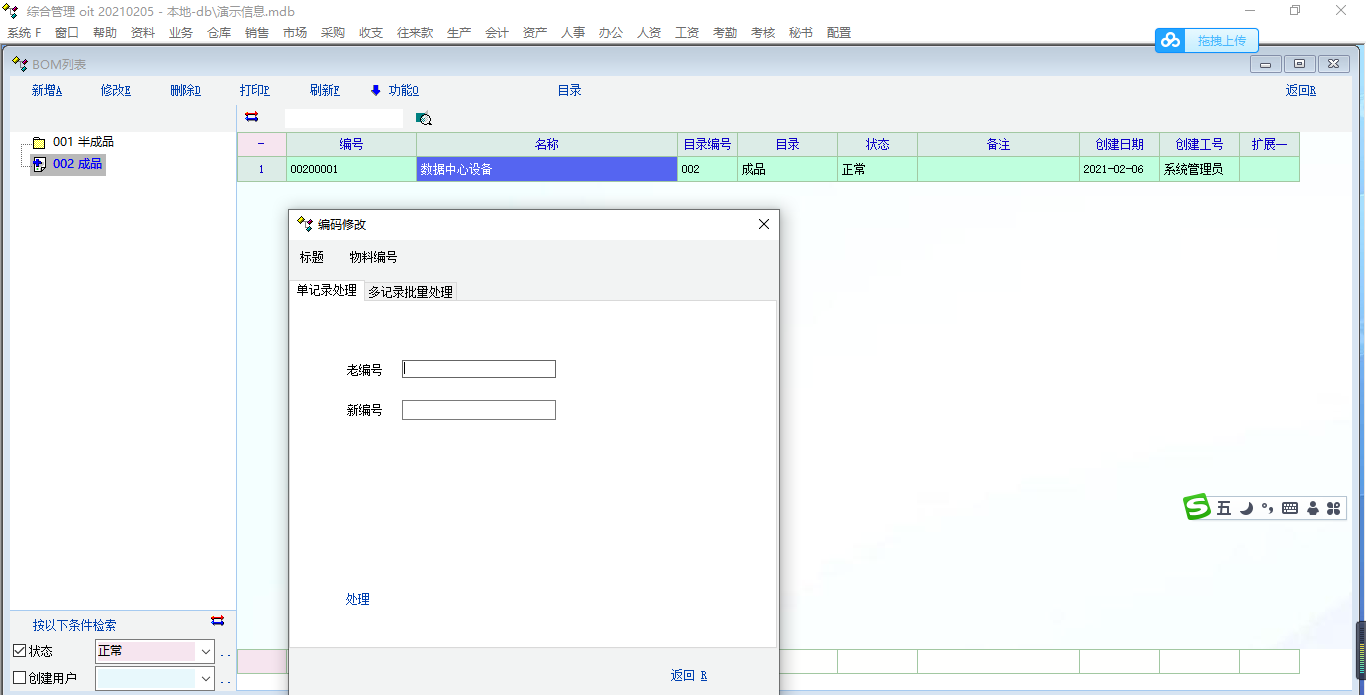Click into the 新编号 input field

(x=478, y=410)
